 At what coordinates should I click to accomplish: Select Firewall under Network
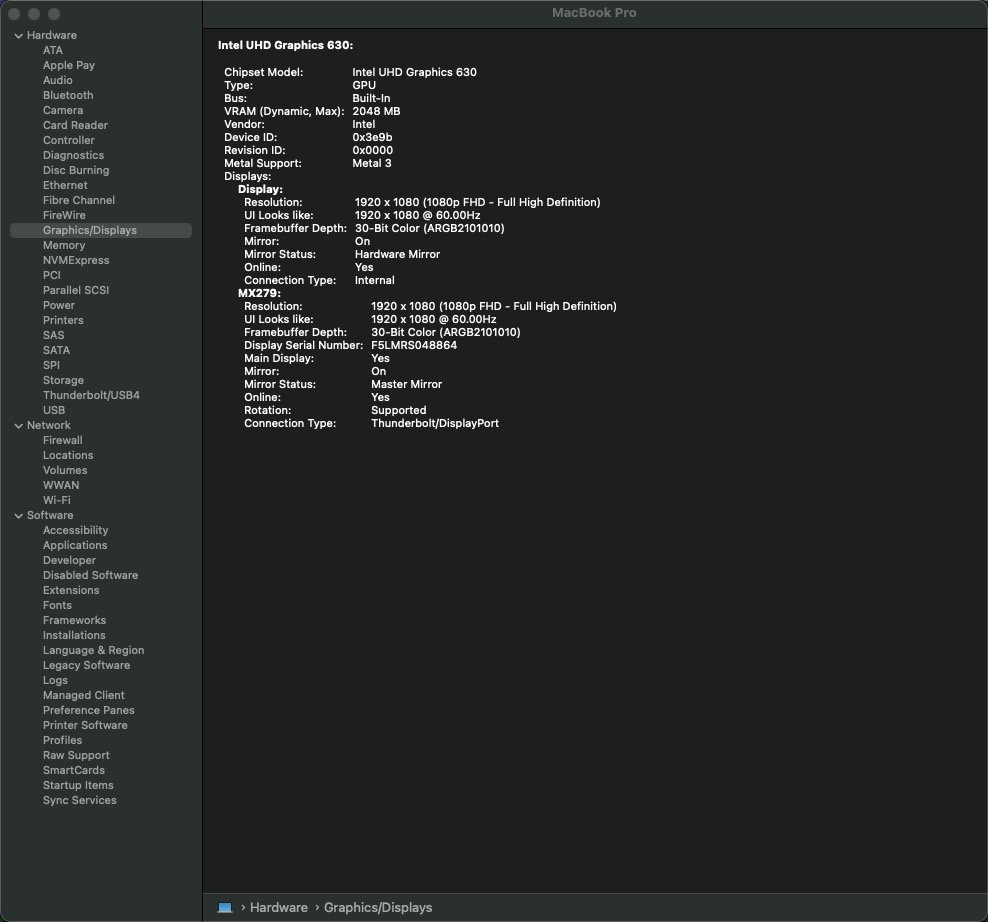(x=62, y=440)
